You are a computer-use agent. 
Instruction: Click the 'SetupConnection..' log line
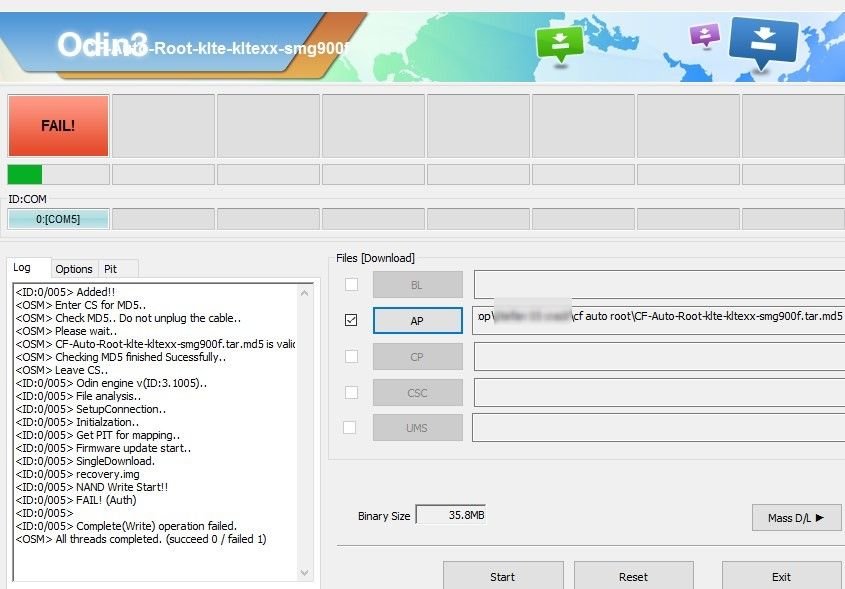[91, 409]
